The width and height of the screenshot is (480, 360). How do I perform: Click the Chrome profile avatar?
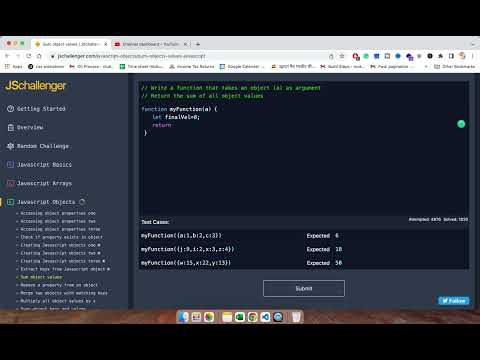click(462, 56)
